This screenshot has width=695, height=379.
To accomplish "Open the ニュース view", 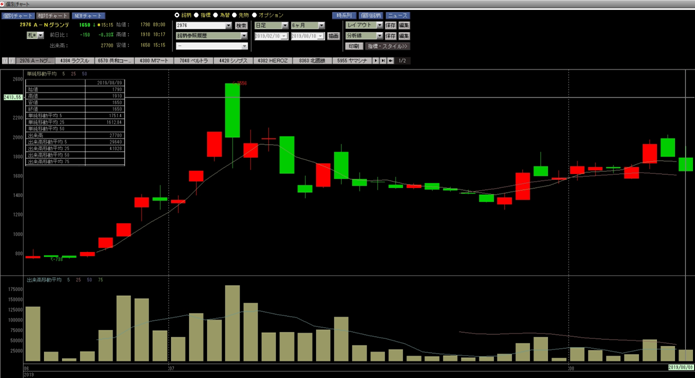I will tap(398, 16).
